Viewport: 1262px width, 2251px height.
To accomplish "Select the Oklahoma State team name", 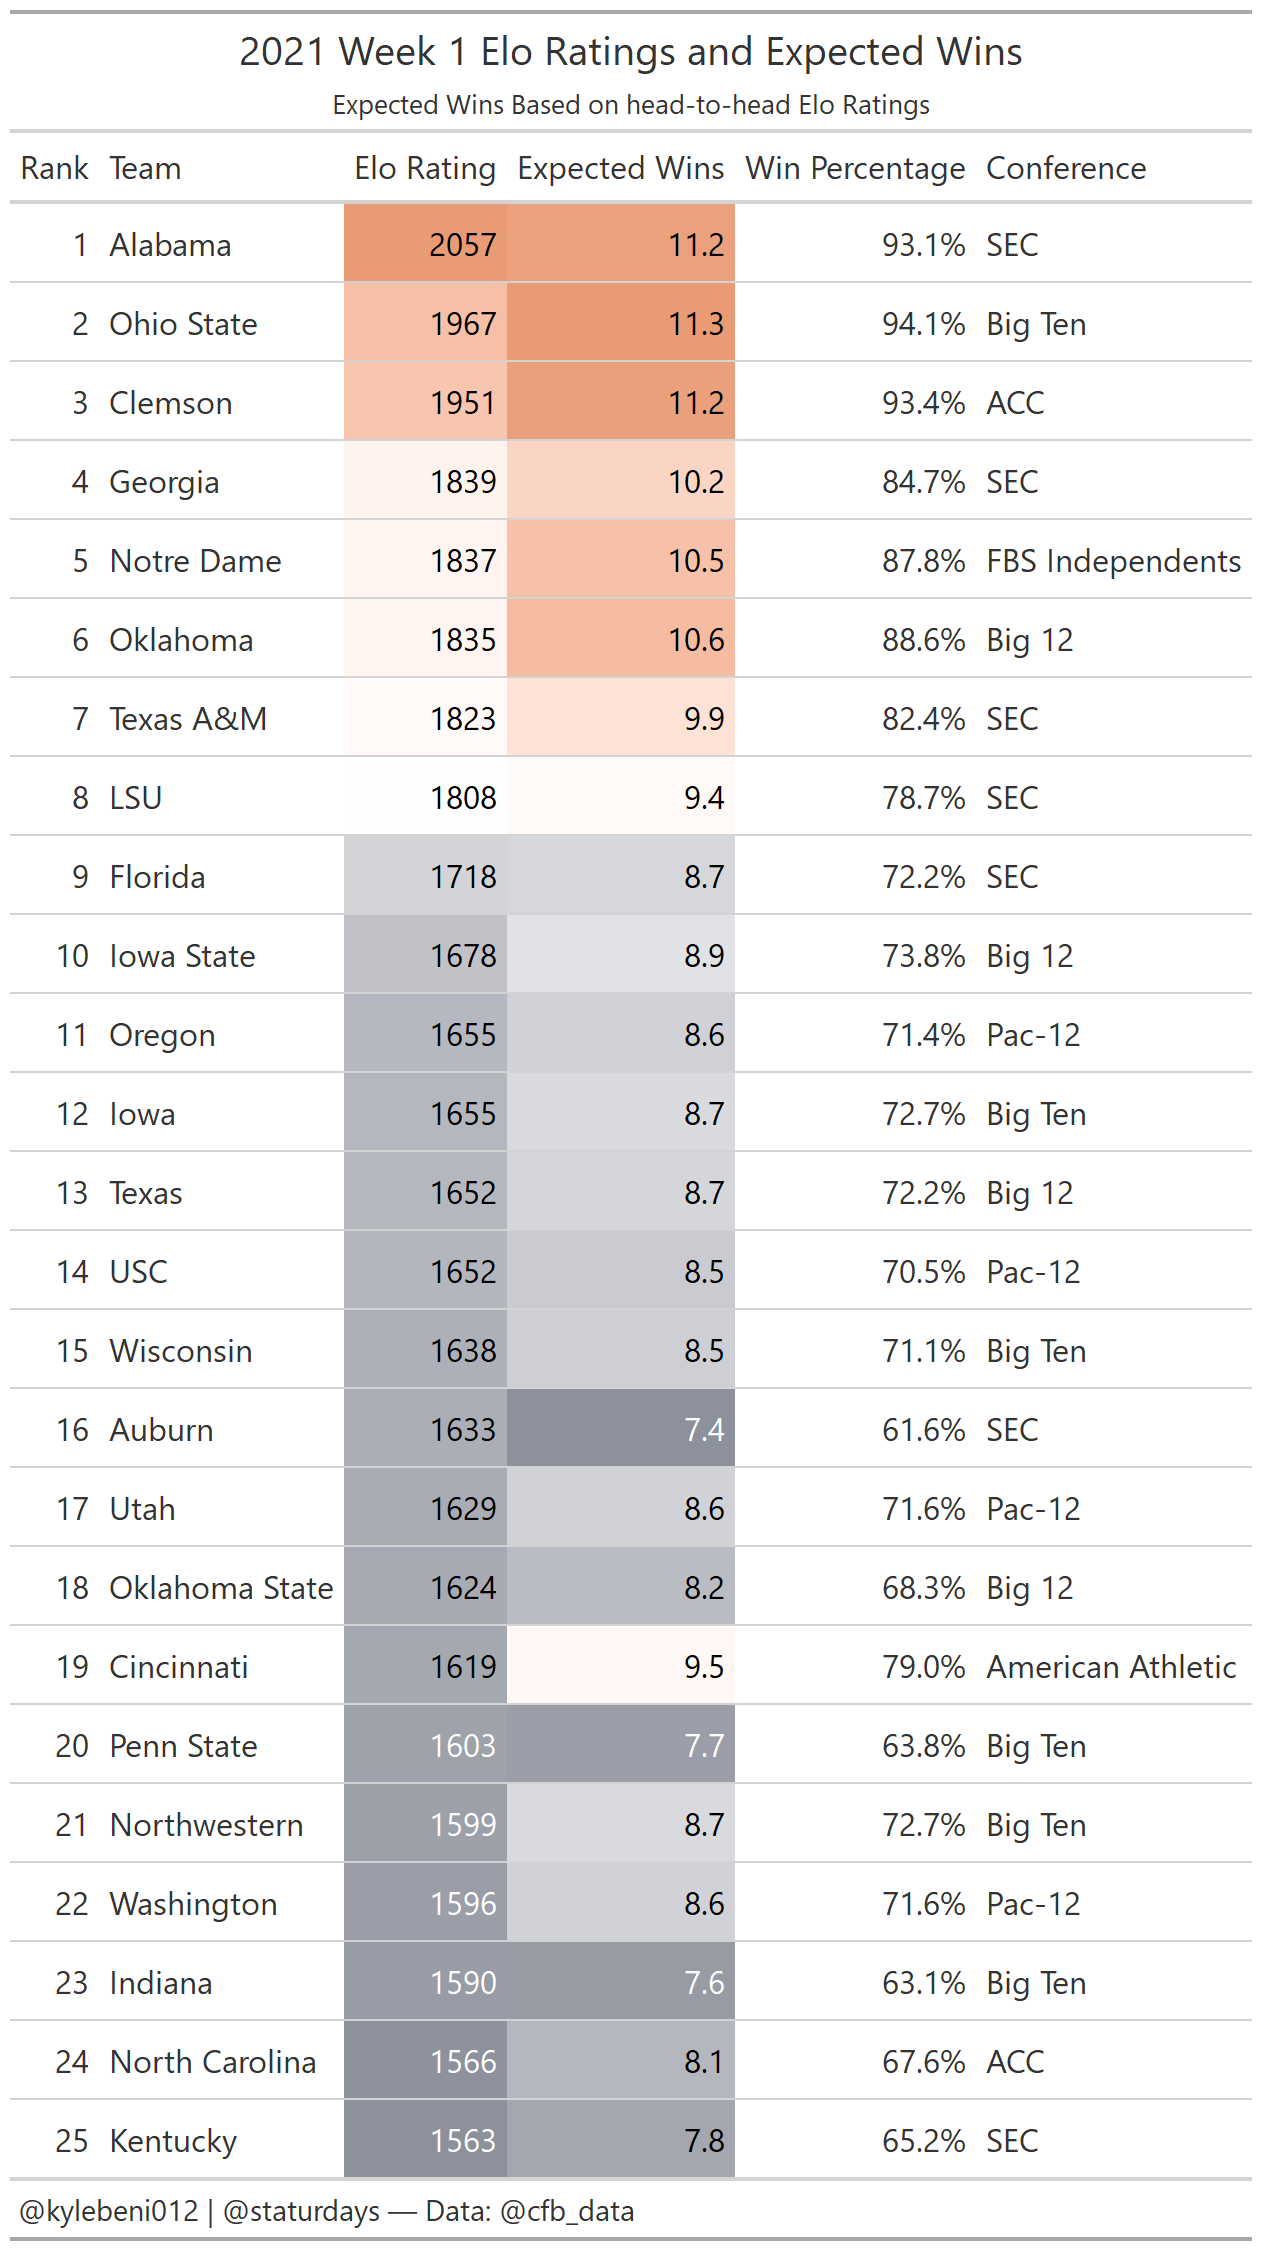I will (221, 1588).
